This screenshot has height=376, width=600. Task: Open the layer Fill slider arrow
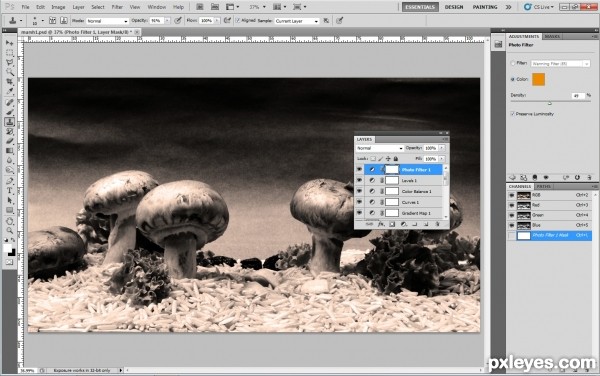pos(442,158)
